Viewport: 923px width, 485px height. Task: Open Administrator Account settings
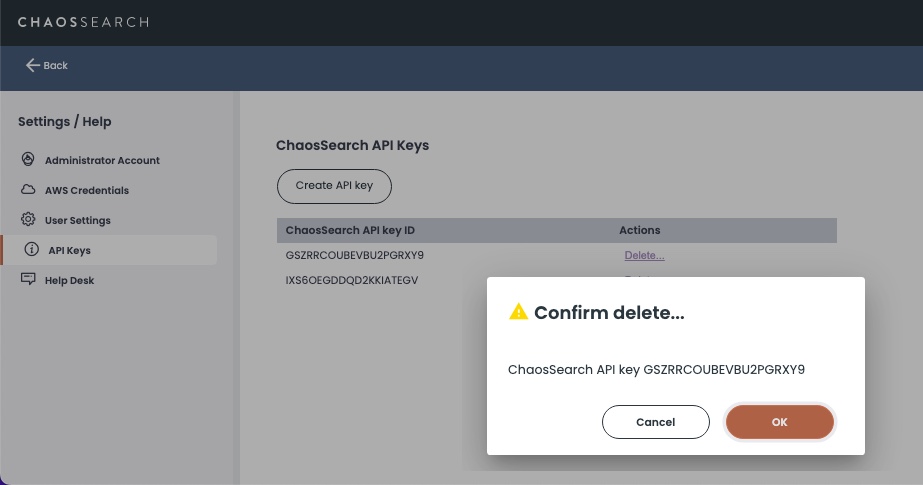pos(102,160)
